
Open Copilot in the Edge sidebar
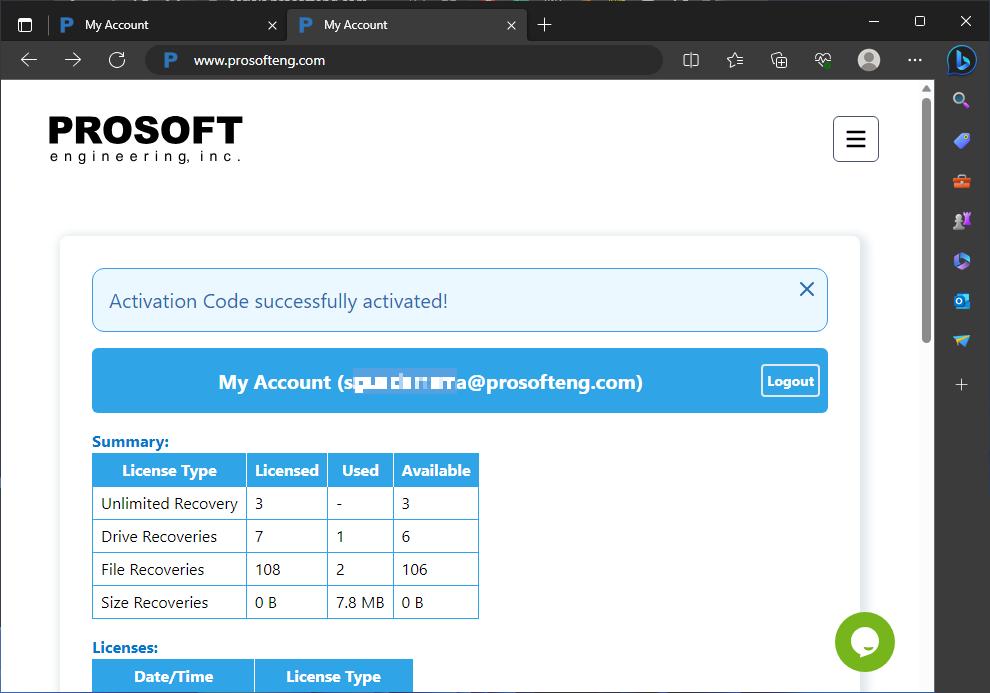[x=961, y=60]
